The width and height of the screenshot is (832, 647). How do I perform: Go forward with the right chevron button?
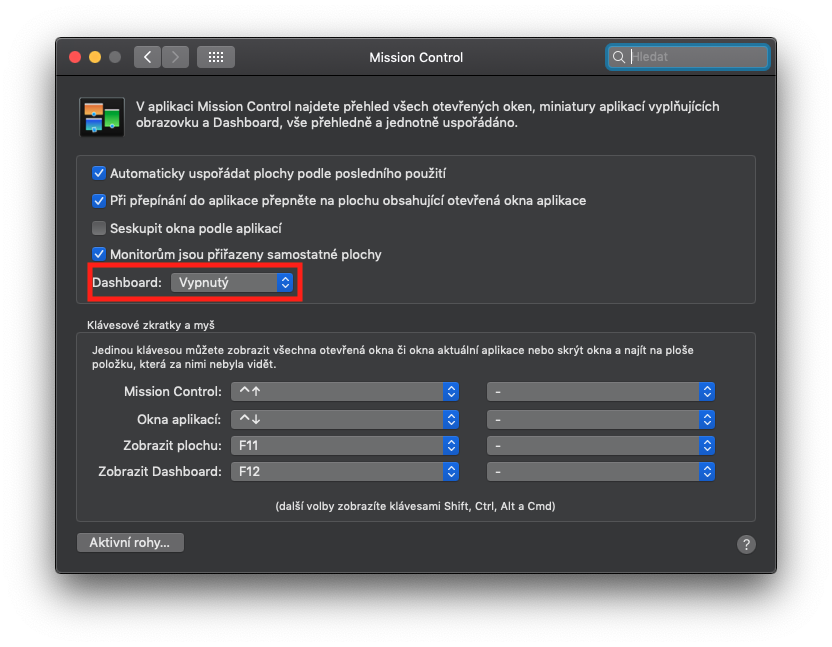[x=176, y=57]
